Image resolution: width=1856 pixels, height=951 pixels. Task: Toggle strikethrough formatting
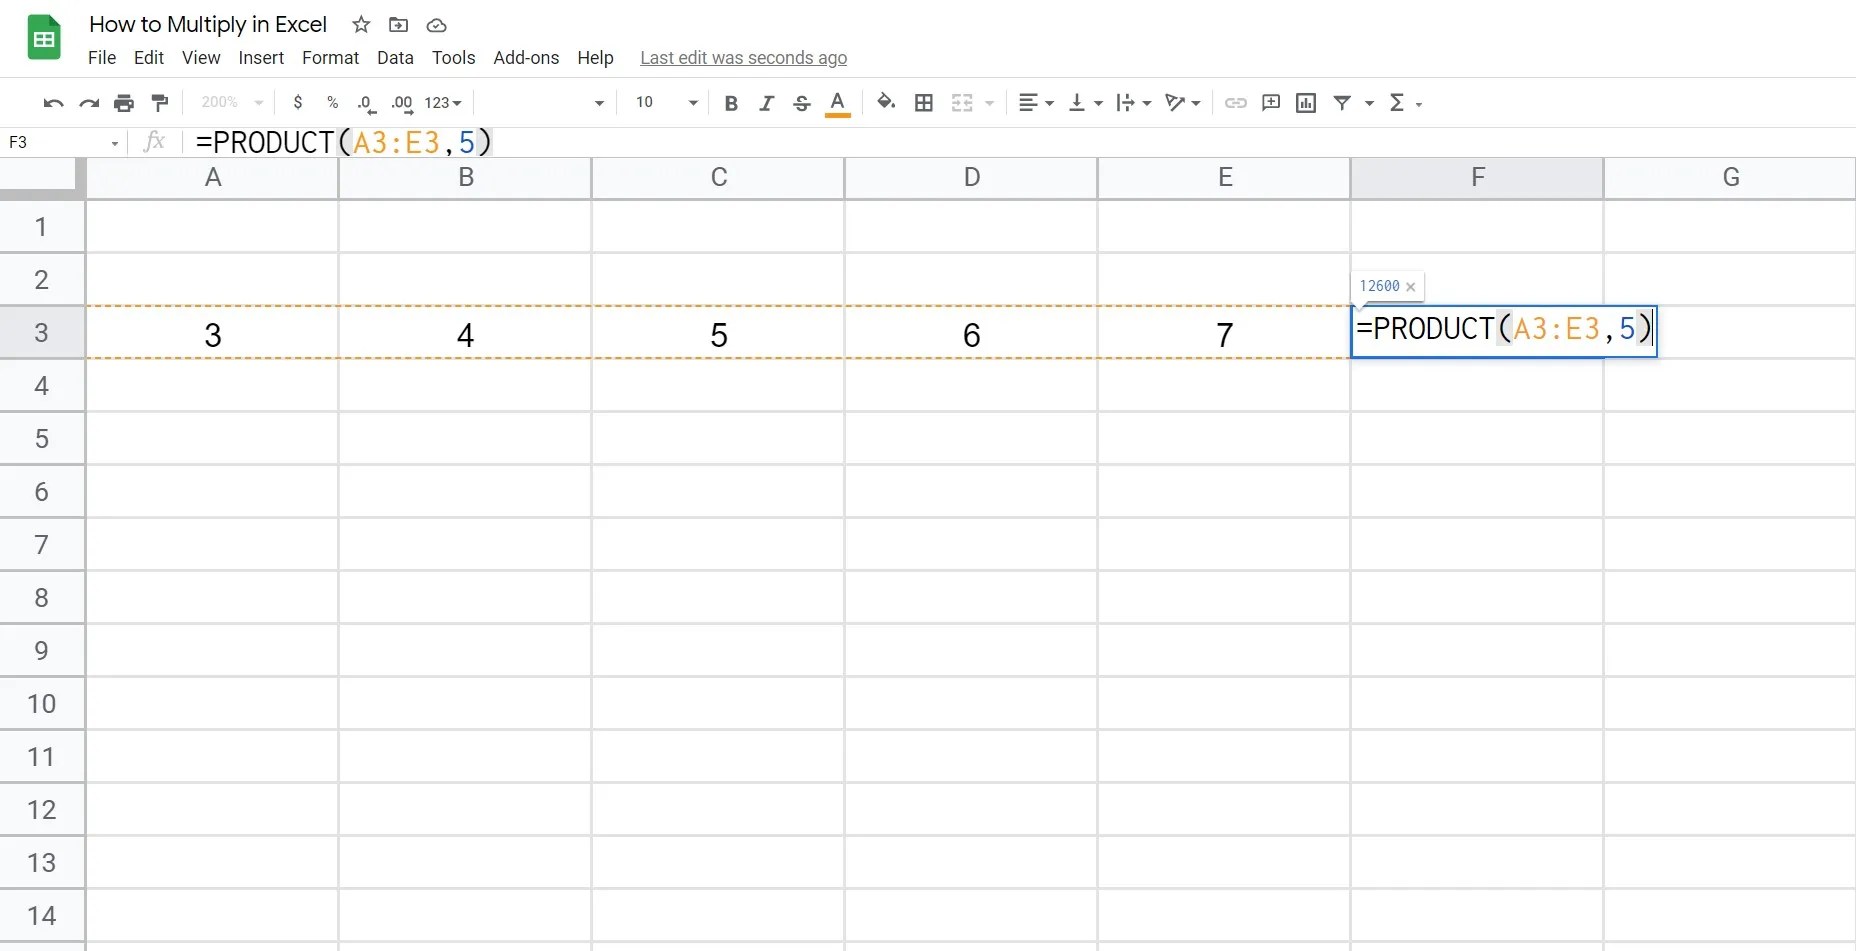[x=802, y=102]
